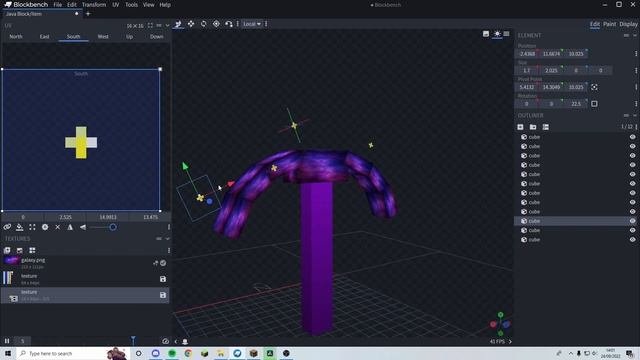Save the selected third texture
The image size is (640, 360).
163,295
